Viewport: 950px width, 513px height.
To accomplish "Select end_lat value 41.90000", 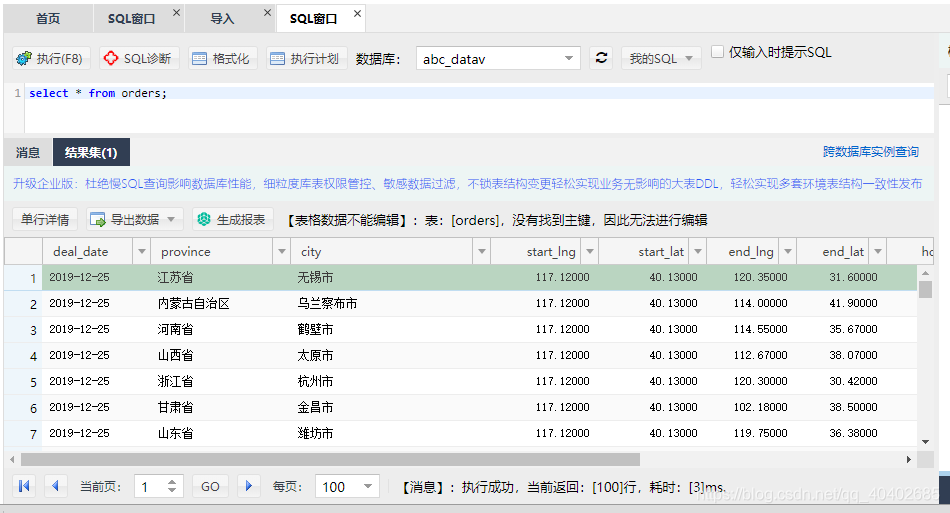I will click(x=853, y=303).
